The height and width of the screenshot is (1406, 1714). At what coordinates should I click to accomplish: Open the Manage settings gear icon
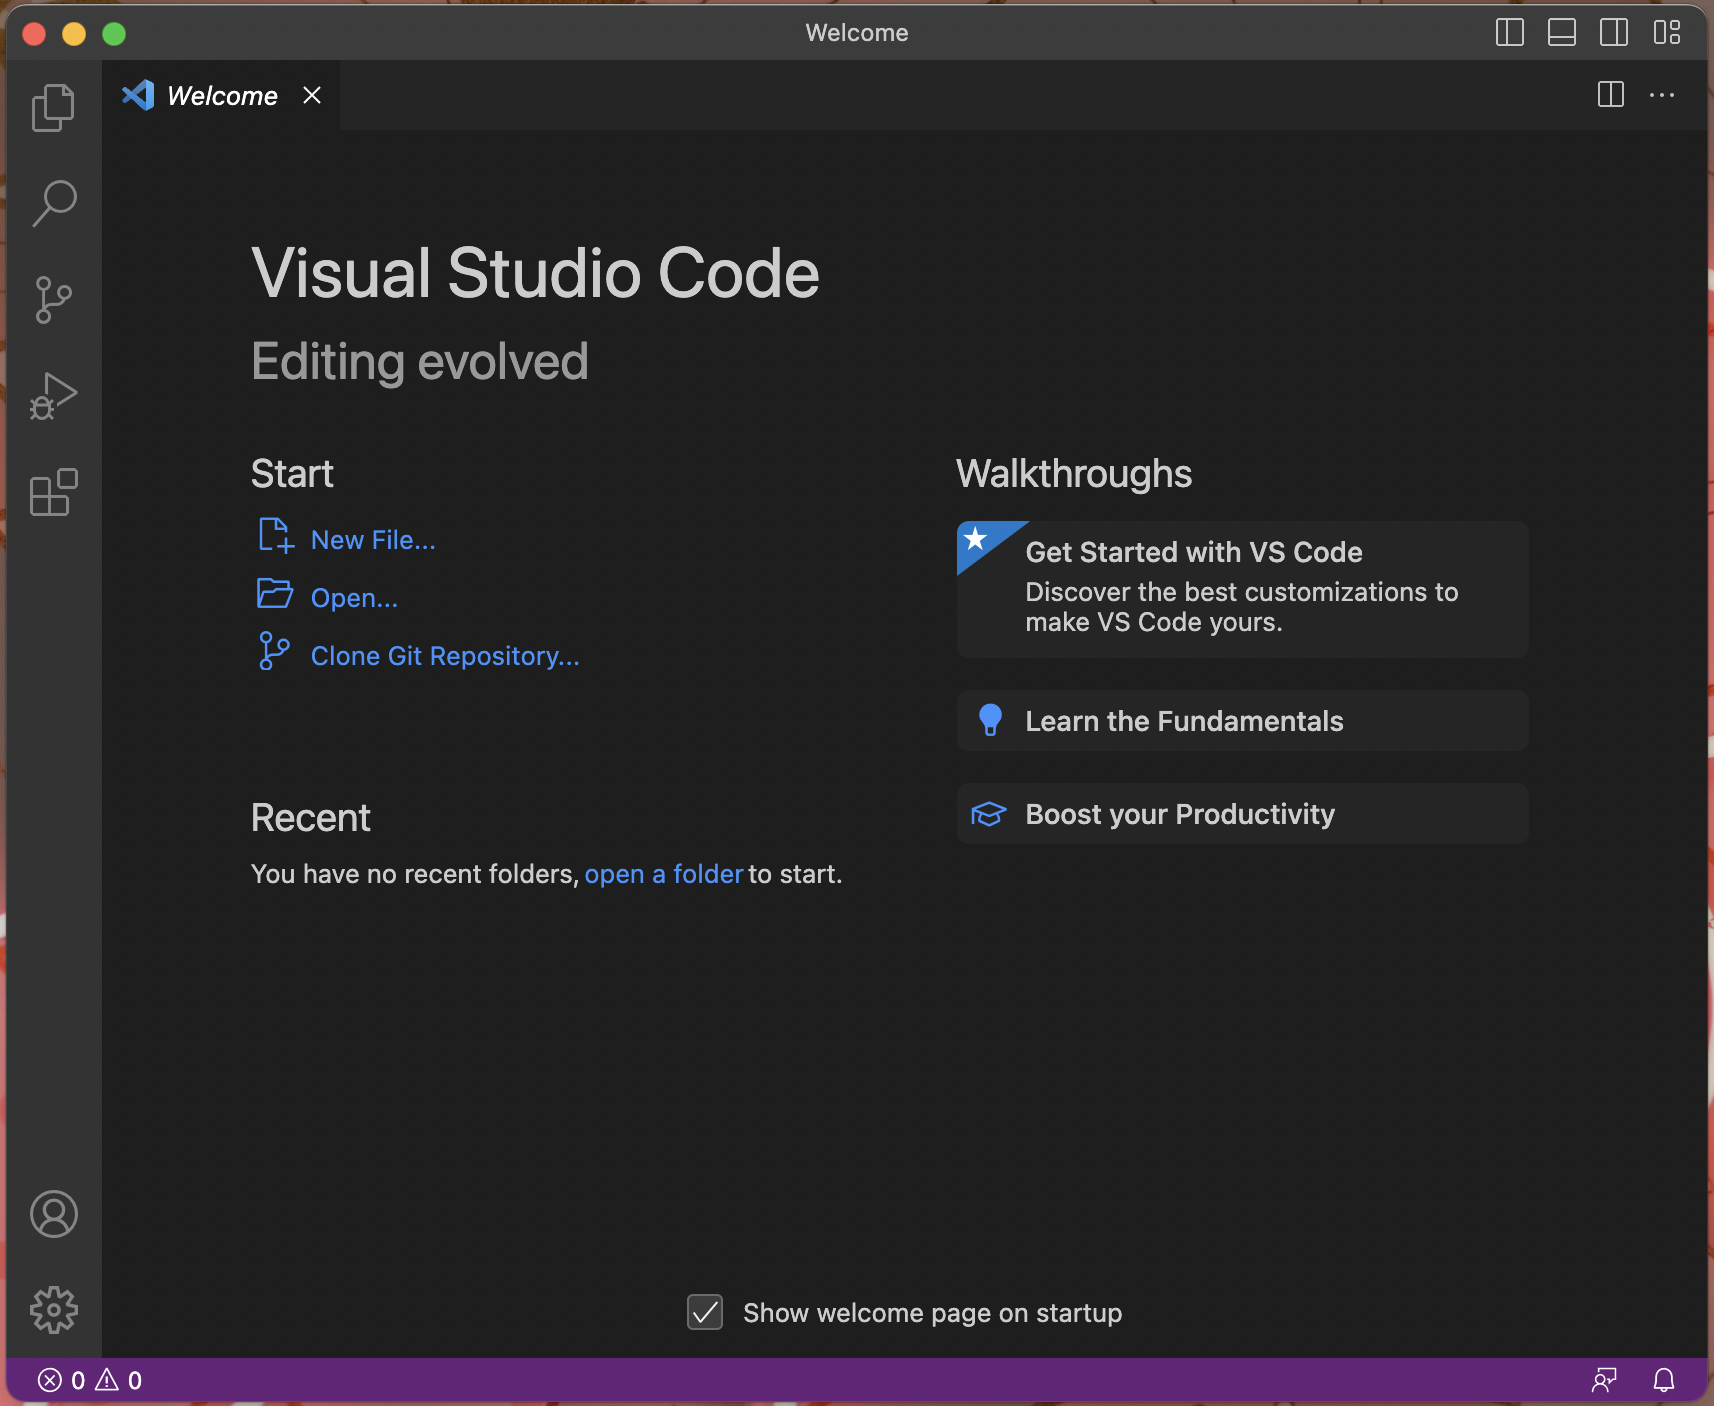tap(53, 1310)
